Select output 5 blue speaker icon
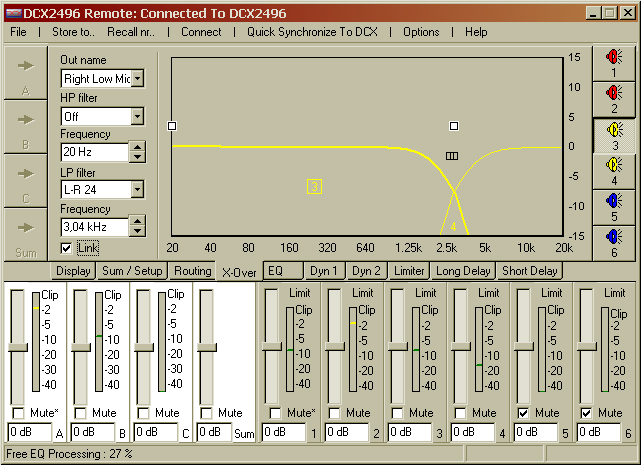This screenshot has width=641, height=465. pyautogui.click(x=614, y=207)
